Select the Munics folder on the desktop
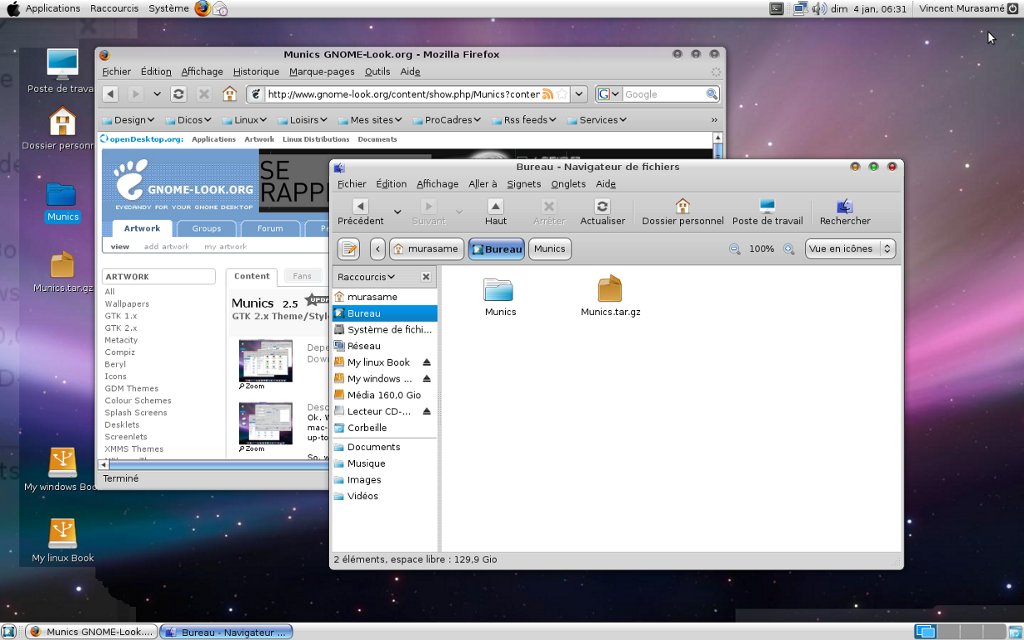The image size is (1024, 640). pyautogui.click(x=62, y=202)
